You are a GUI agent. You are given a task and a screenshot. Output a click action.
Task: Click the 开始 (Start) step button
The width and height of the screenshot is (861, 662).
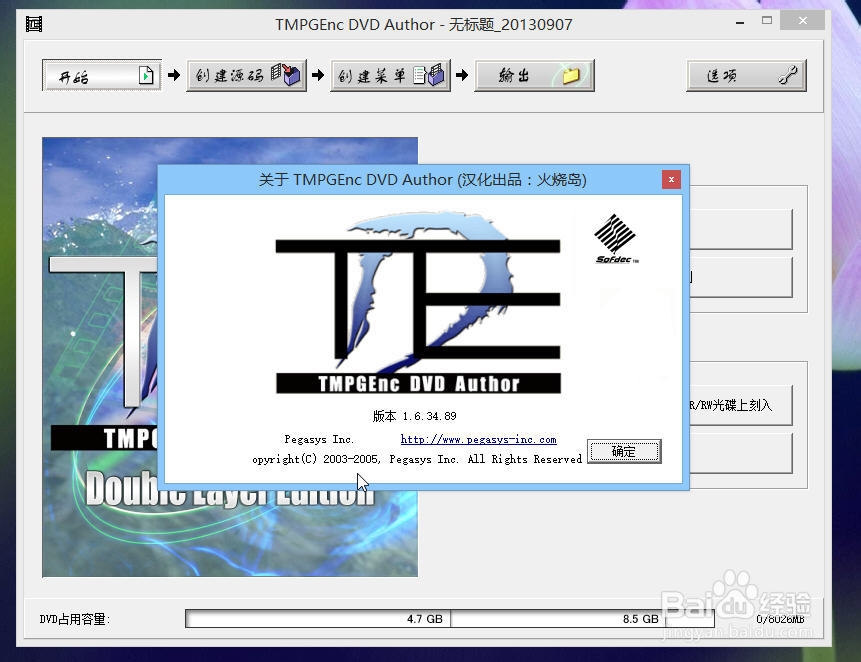click(102, 75)
